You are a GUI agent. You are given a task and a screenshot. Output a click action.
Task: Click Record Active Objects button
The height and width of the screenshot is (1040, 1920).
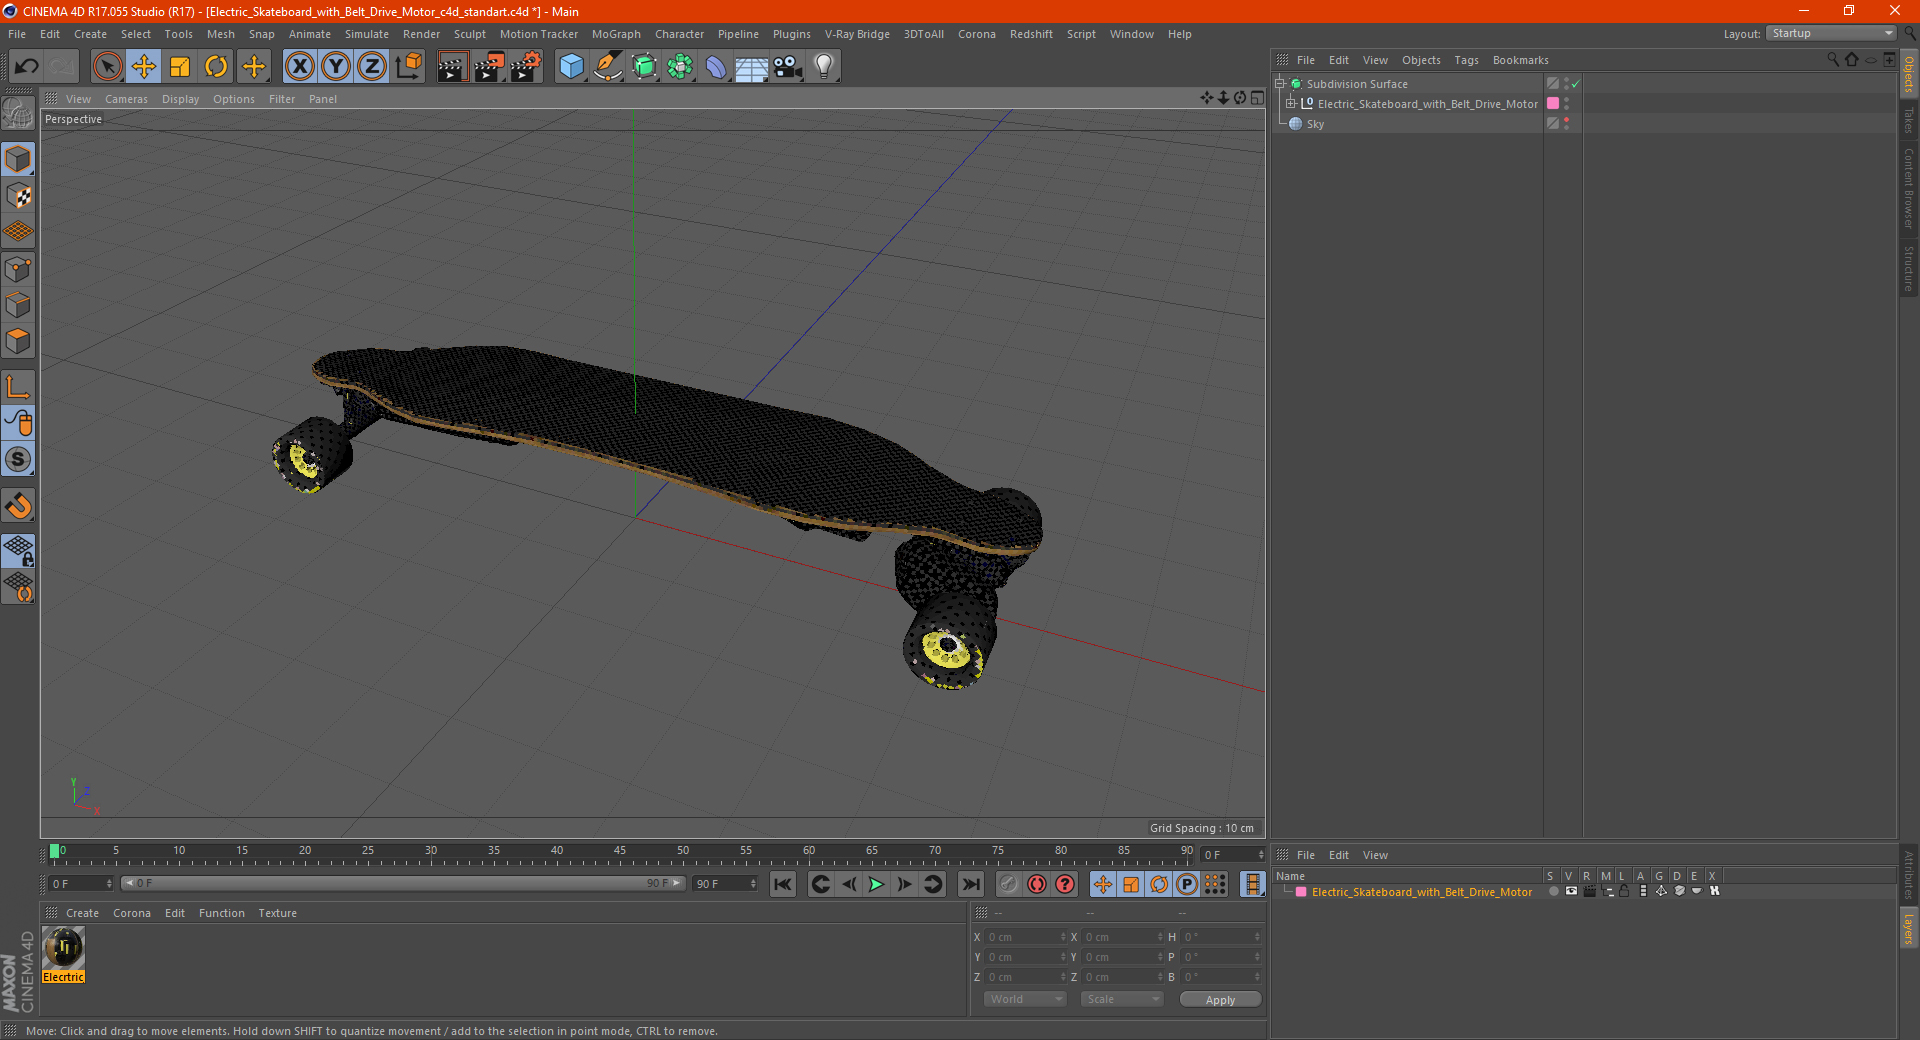tap(1008, 884)
